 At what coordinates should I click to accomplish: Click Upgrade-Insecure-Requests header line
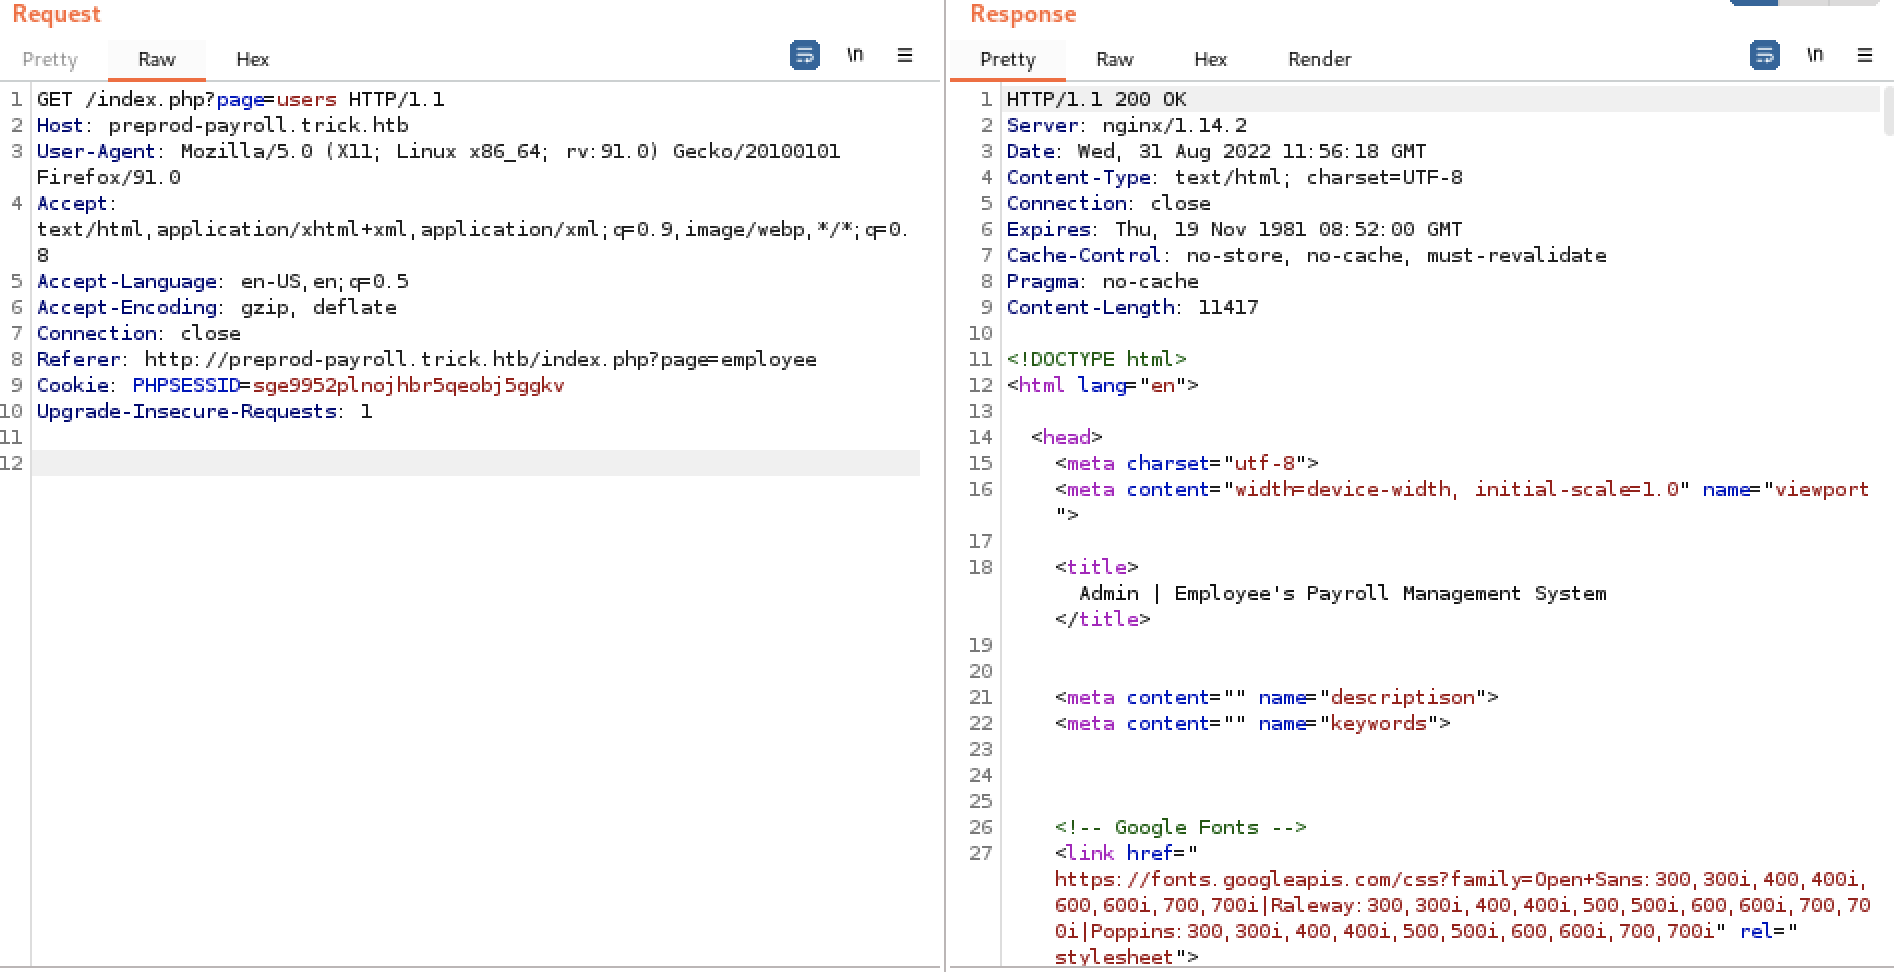pos(205,411)
